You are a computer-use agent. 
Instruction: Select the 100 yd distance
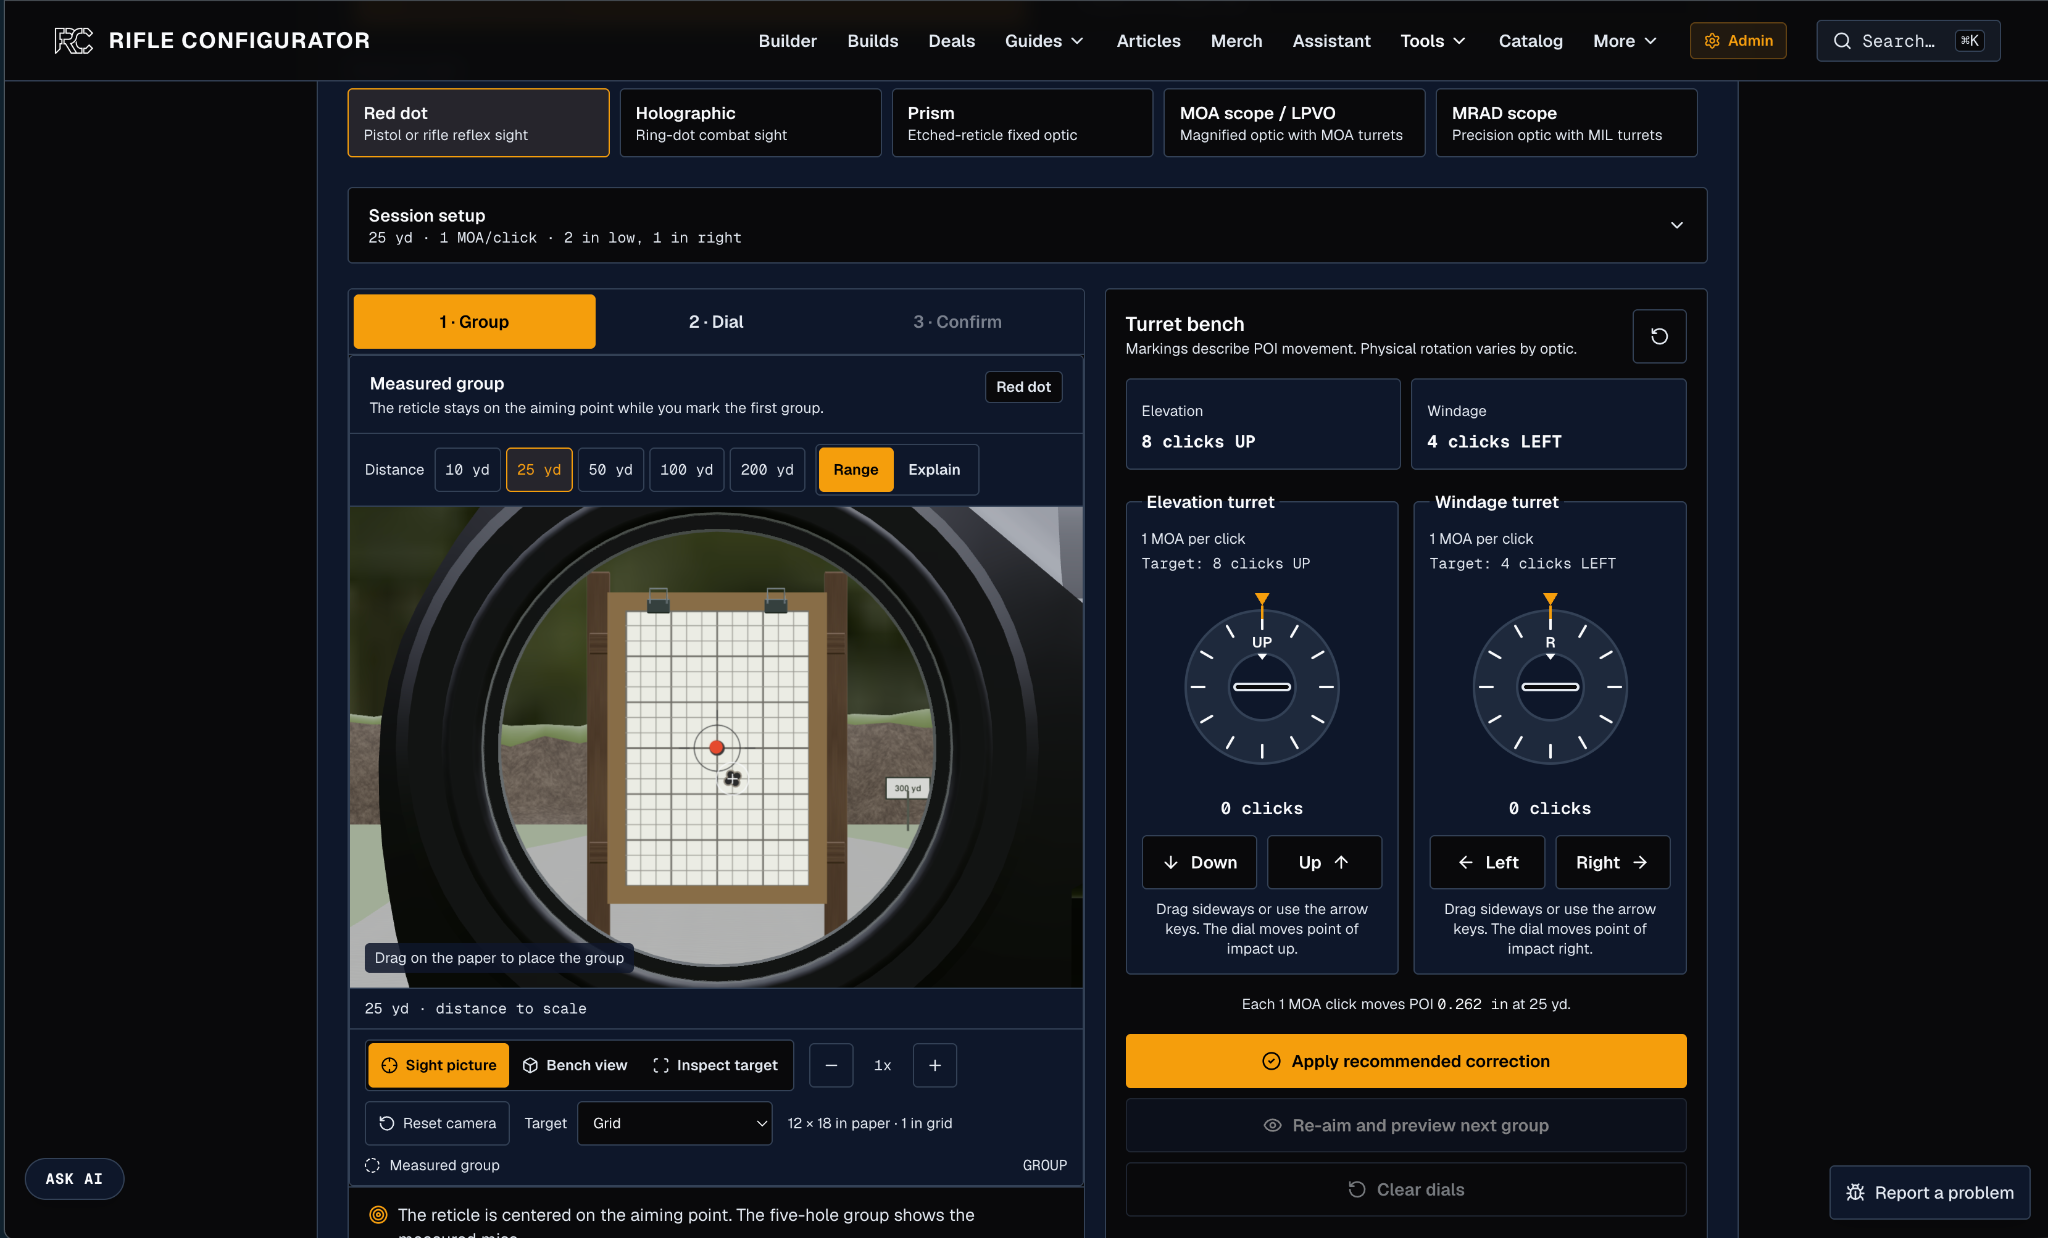[686, 470]
